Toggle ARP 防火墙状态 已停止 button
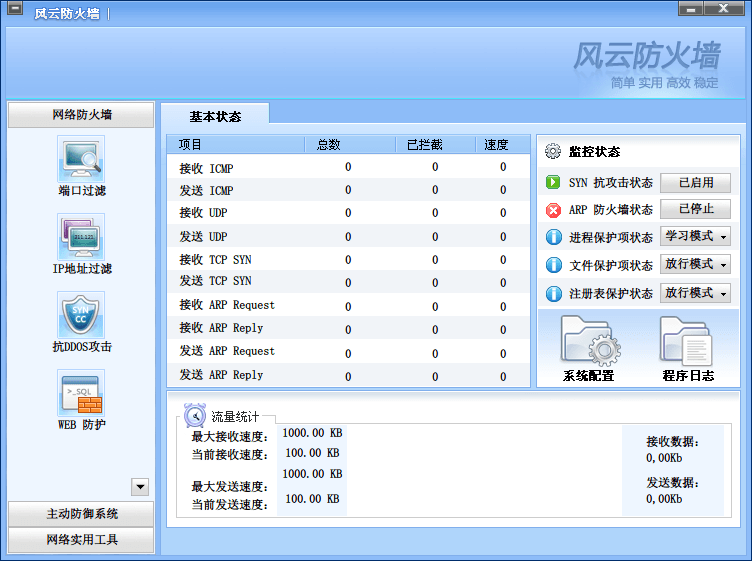The height and width of the screenshot is (561, 752). [x=696, y=209]
